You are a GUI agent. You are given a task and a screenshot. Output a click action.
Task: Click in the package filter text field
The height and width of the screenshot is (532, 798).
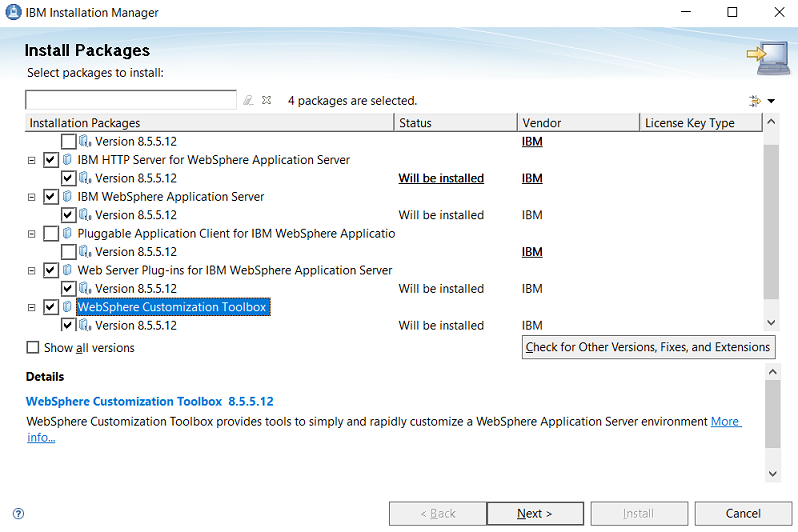pos(131,100)
